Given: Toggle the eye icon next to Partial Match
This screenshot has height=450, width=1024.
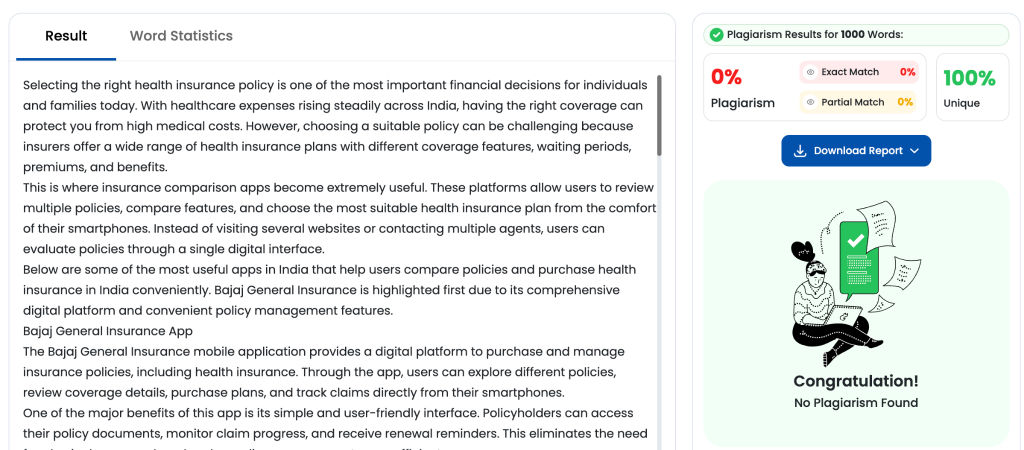Looking at the screenshot, I should point(810,102).
